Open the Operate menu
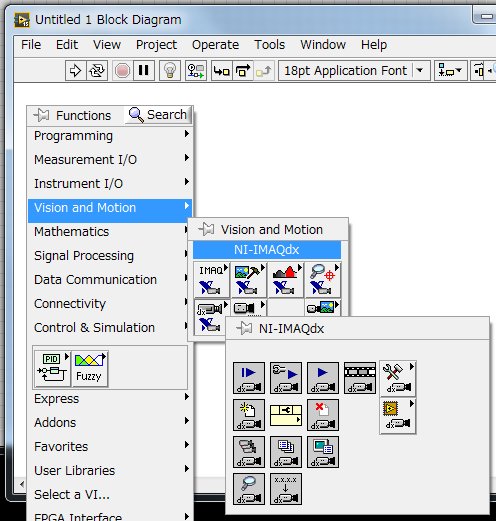This screenshot has height=521, width=496. [x=215, y=45]
